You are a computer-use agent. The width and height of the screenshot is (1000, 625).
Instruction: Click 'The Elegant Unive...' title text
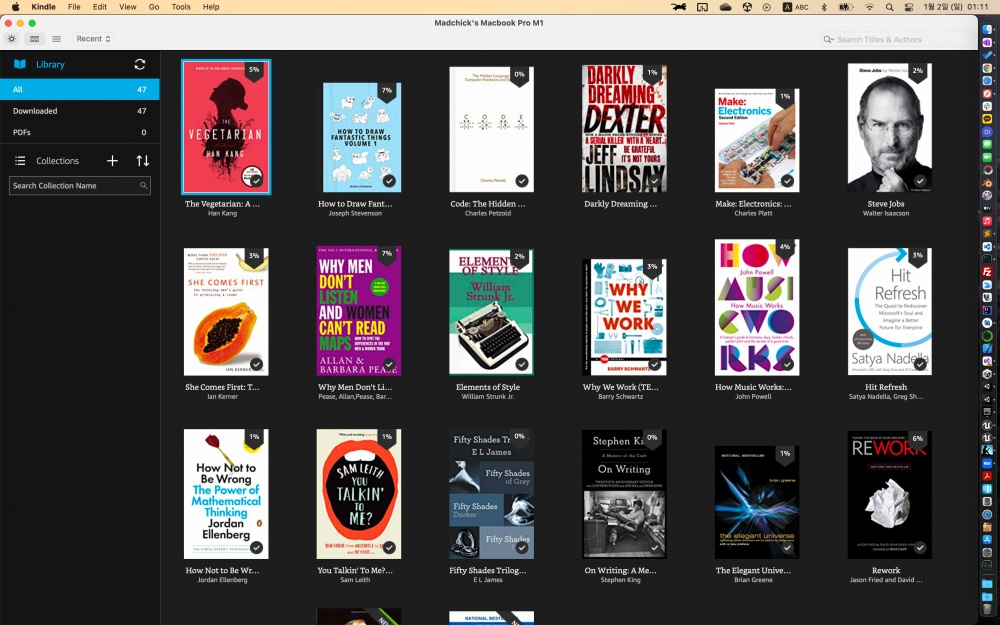[x=753, y=571]
